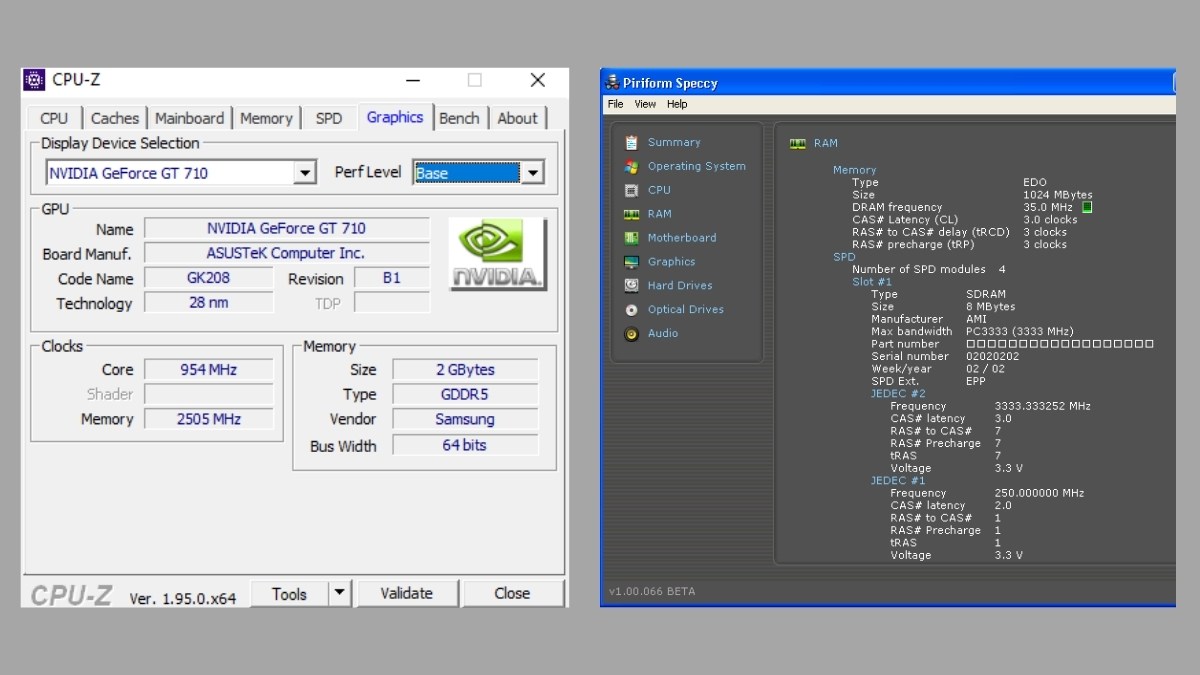Click the 250.000000 MHz frequency value
Screen dimensions: 1200x675
click(1040, 493)
